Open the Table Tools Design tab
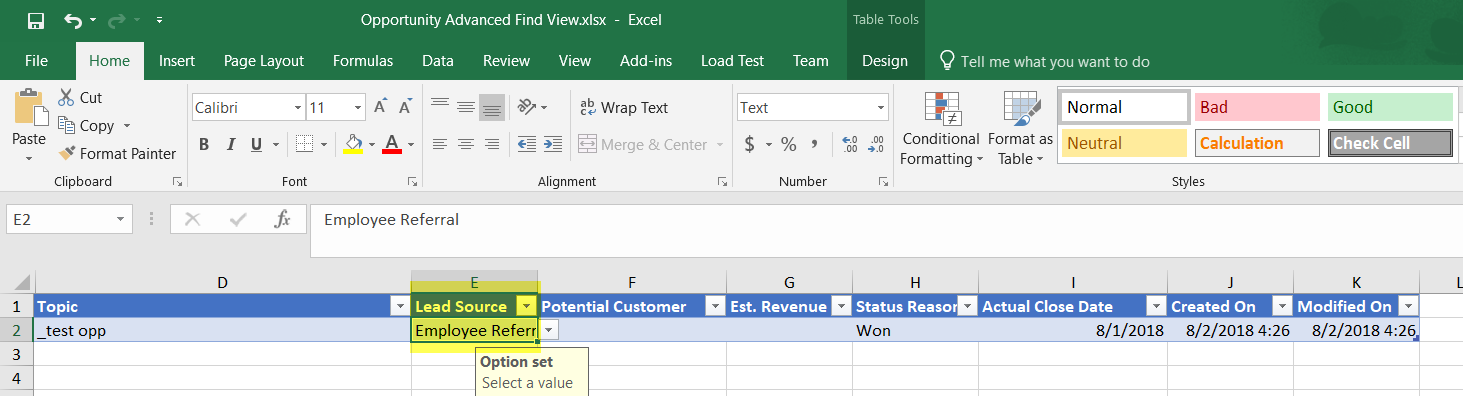 885,61
